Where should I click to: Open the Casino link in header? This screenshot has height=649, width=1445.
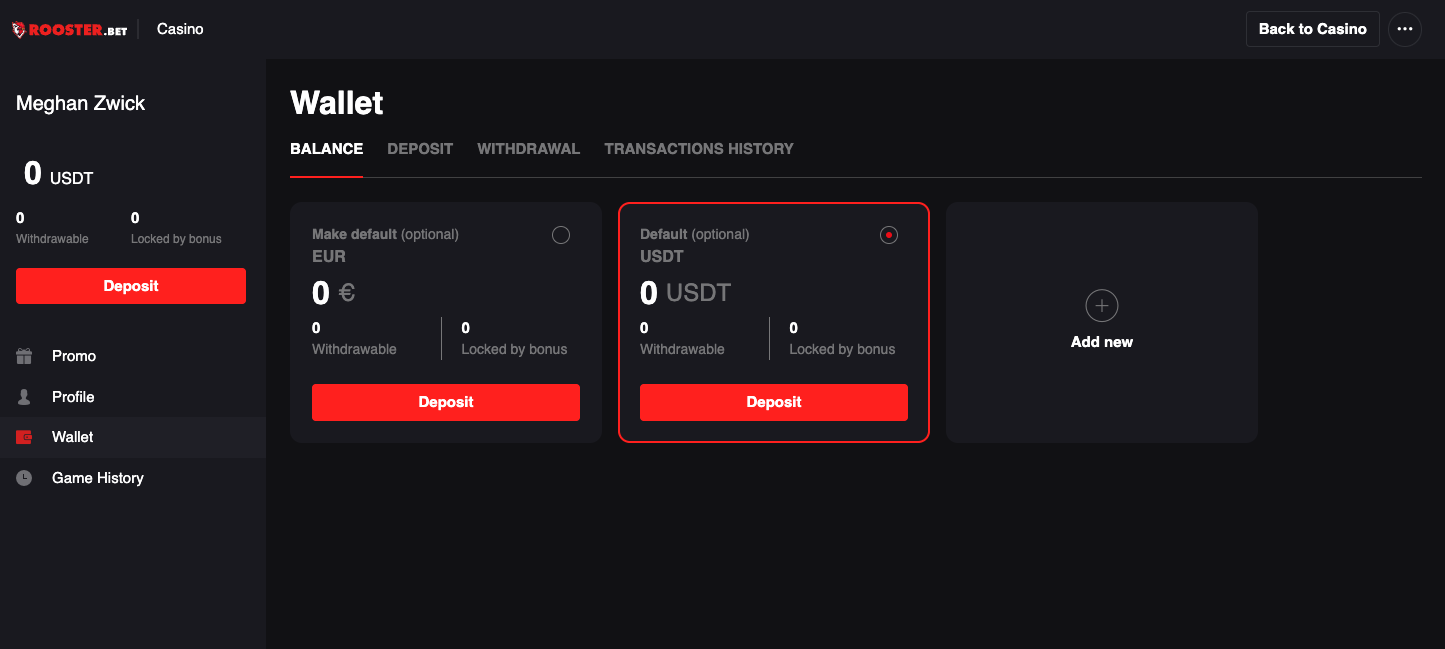(x=180, y=29)
